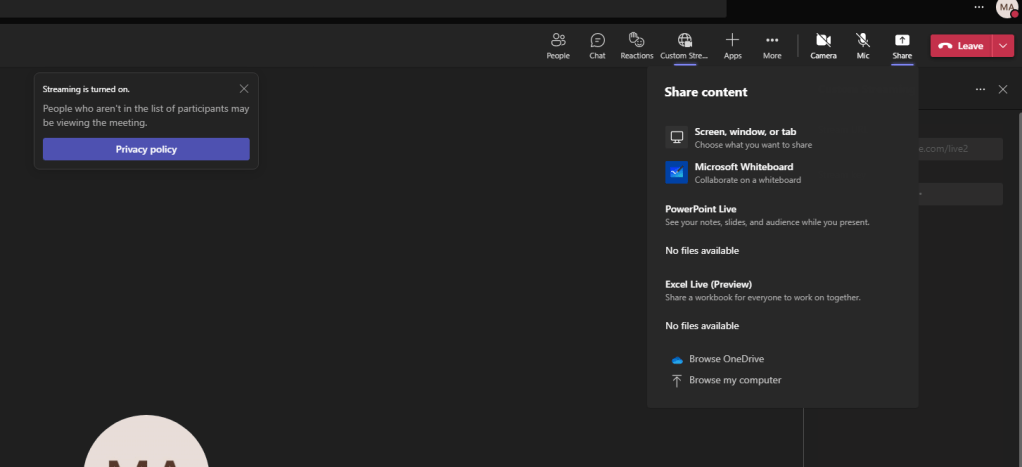The height and width of the screenshot is (467, 1022).
Task: Select Microsoft Whiteboard to collaborate
Action: tap(743, 172)
